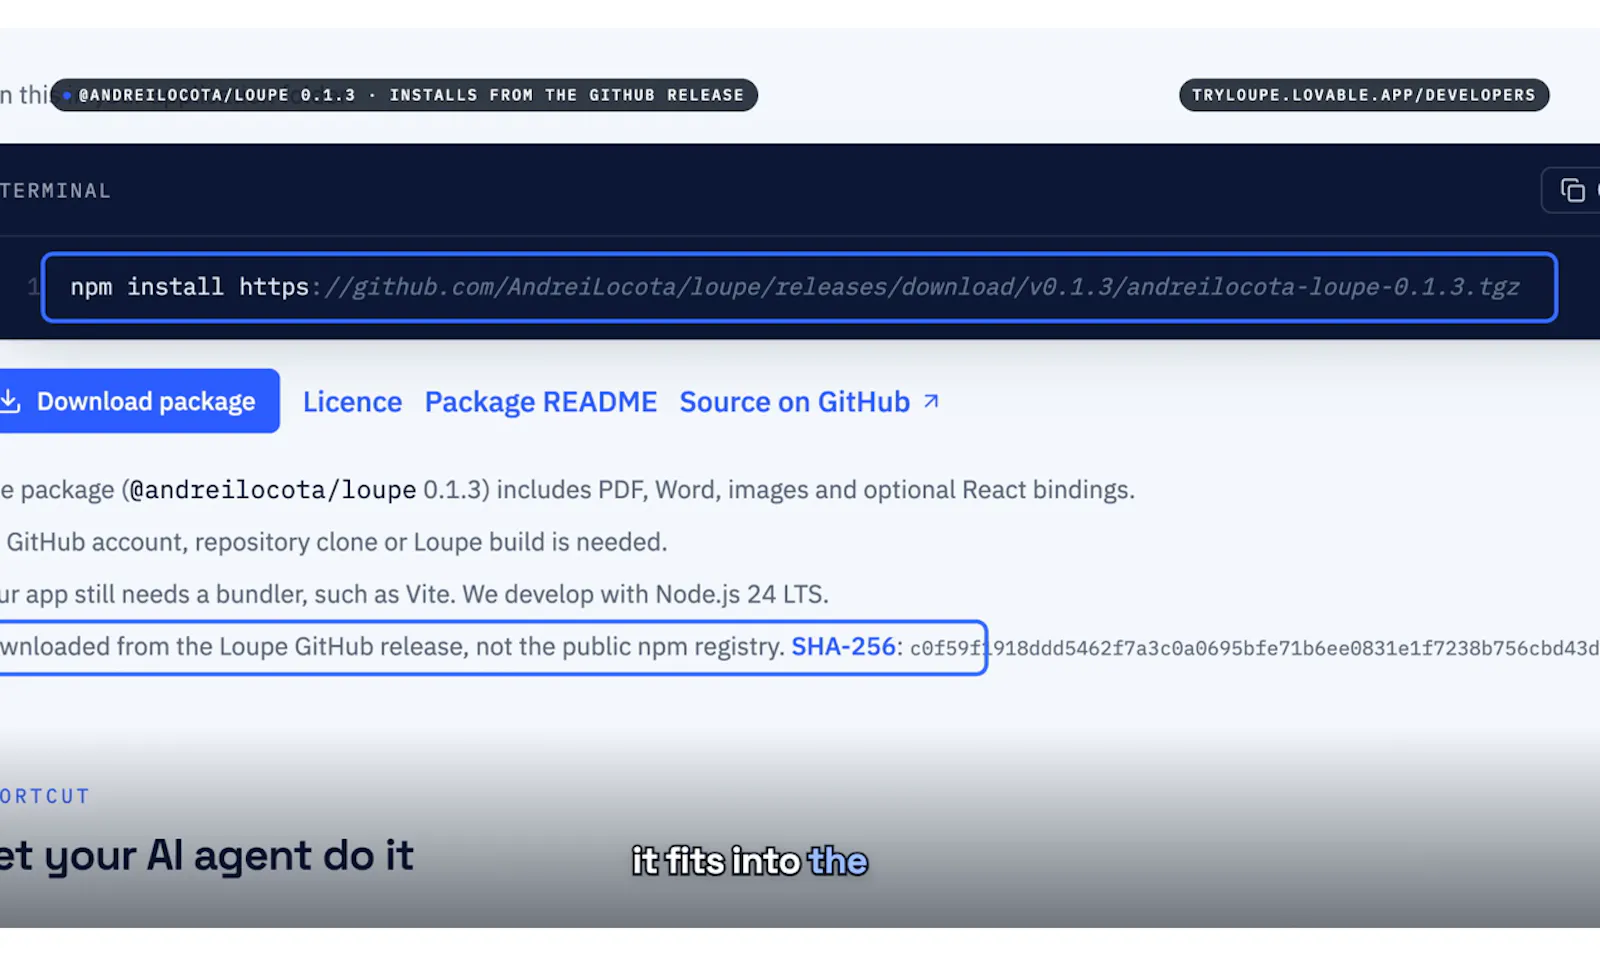Click the @ANDREILOCOTA/LOUPE 0.1.3 badge
The width and height of the screenshot is (1600, 957).
(404, 95)
